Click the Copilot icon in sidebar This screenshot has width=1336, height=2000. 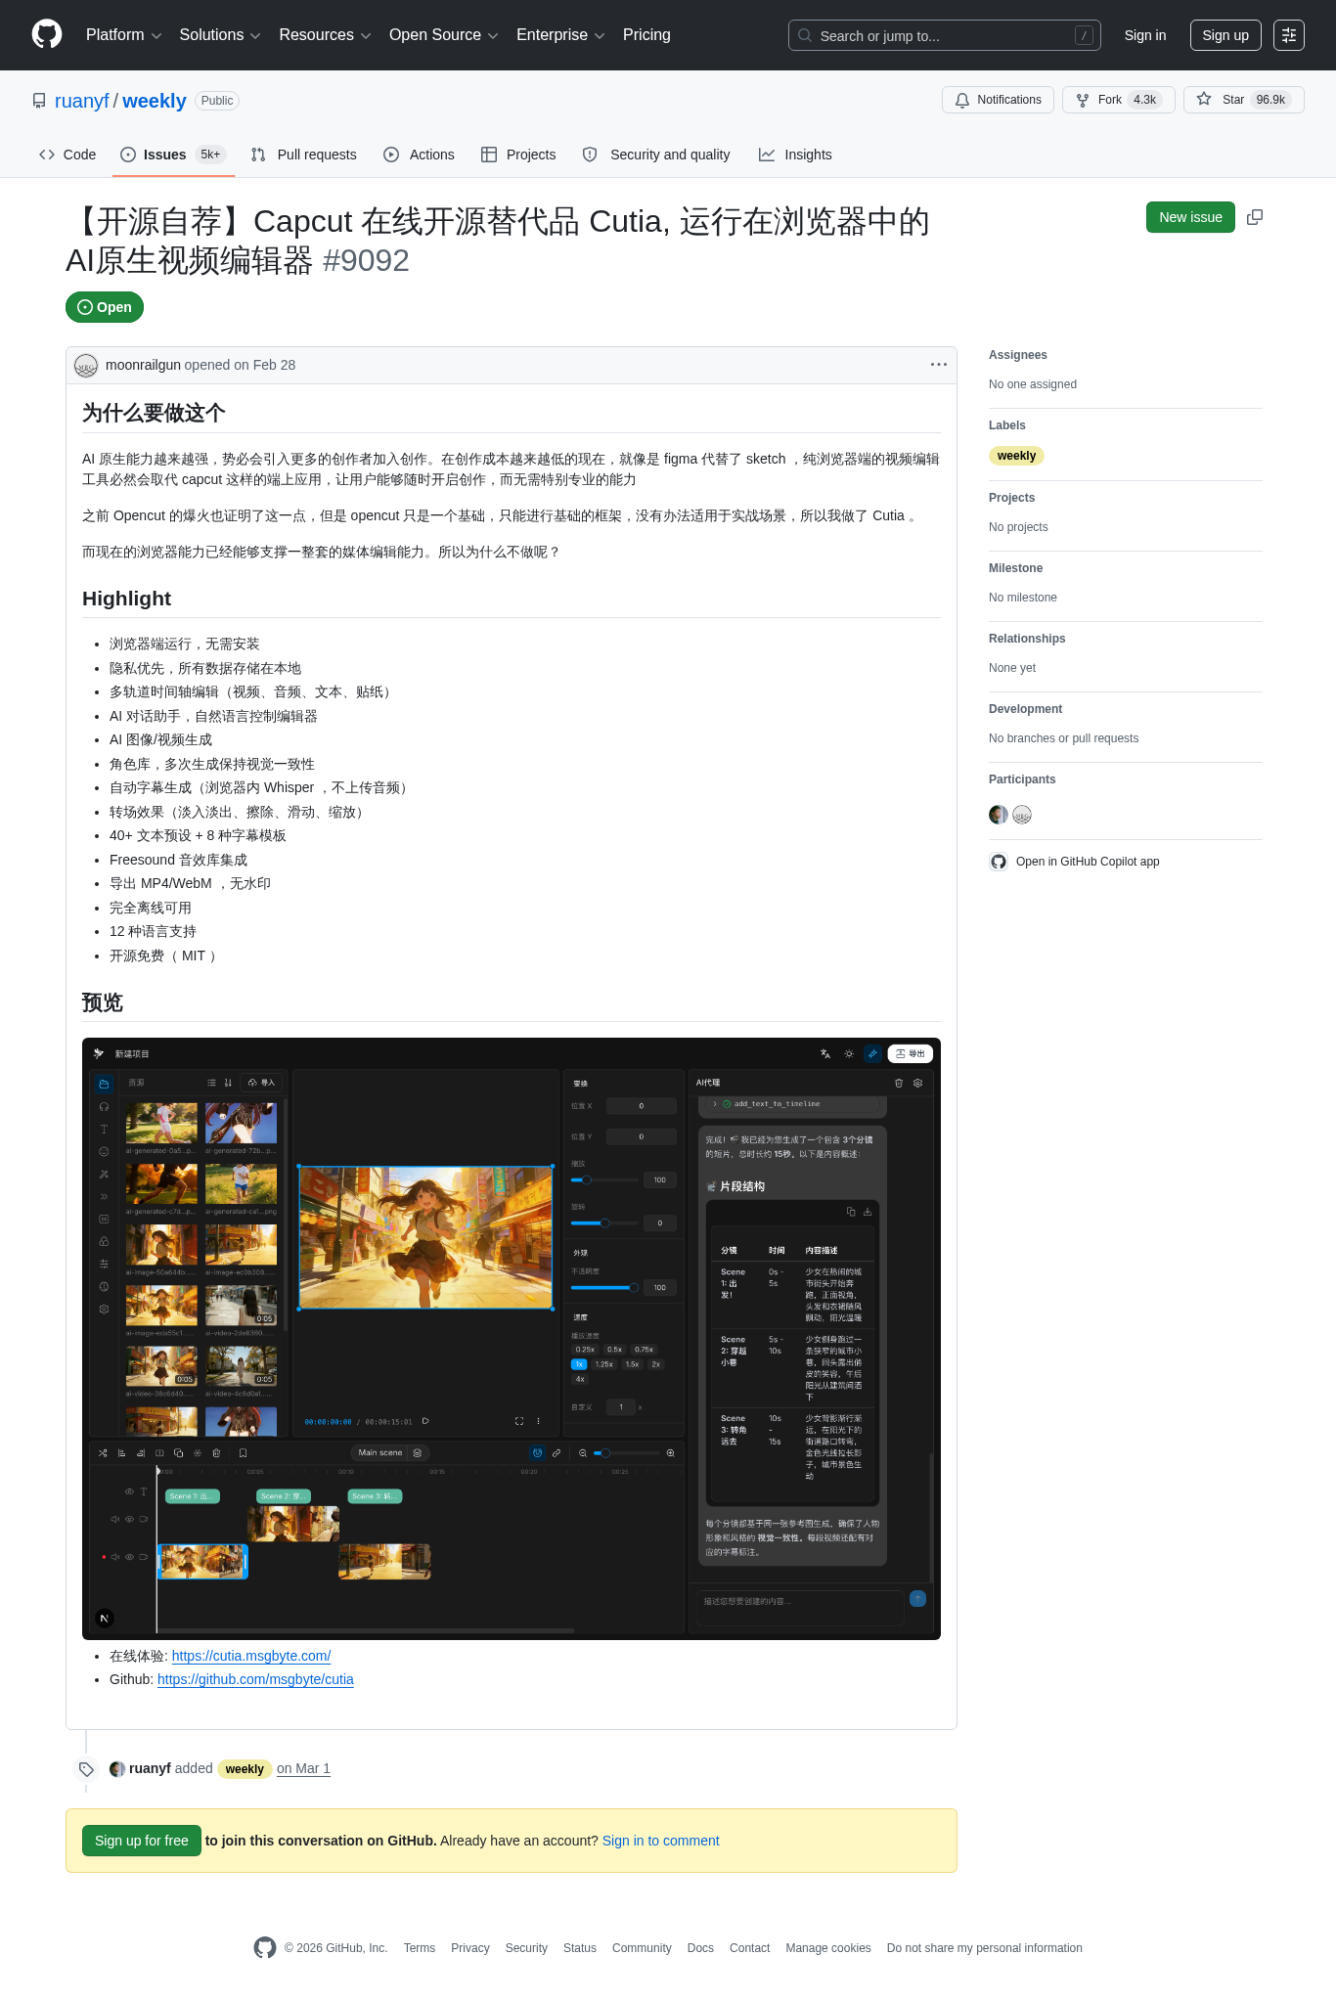tap(998, 862)
